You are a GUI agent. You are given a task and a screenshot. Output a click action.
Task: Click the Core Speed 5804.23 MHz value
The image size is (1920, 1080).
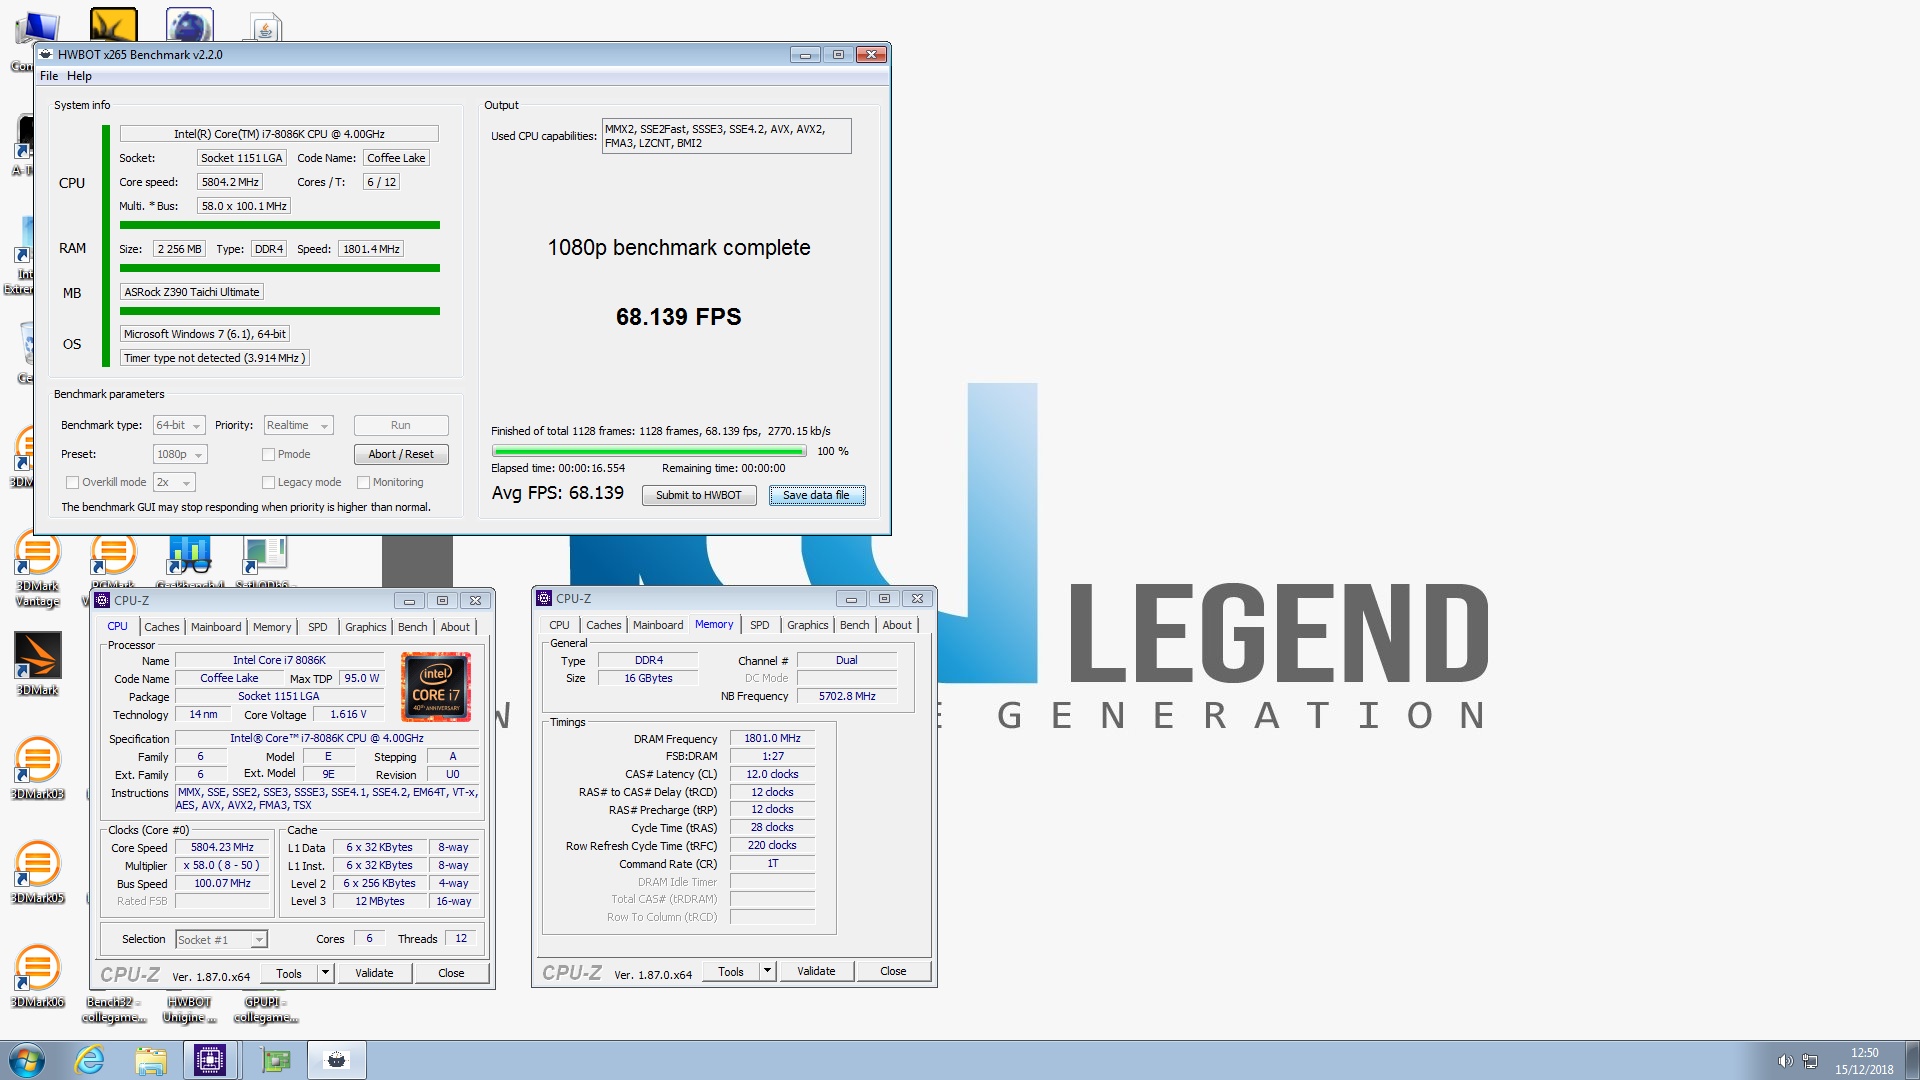point(222,847)
